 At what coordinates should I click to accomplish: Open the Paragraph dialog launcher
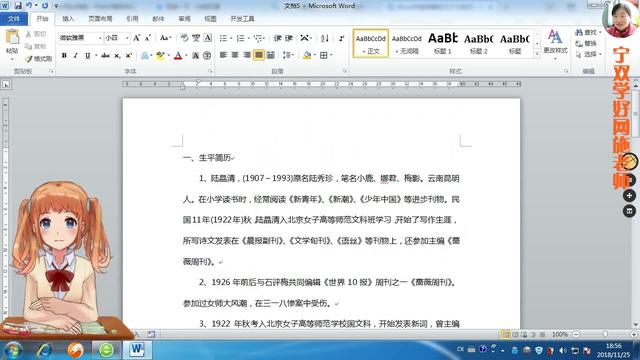pos(345,71)
